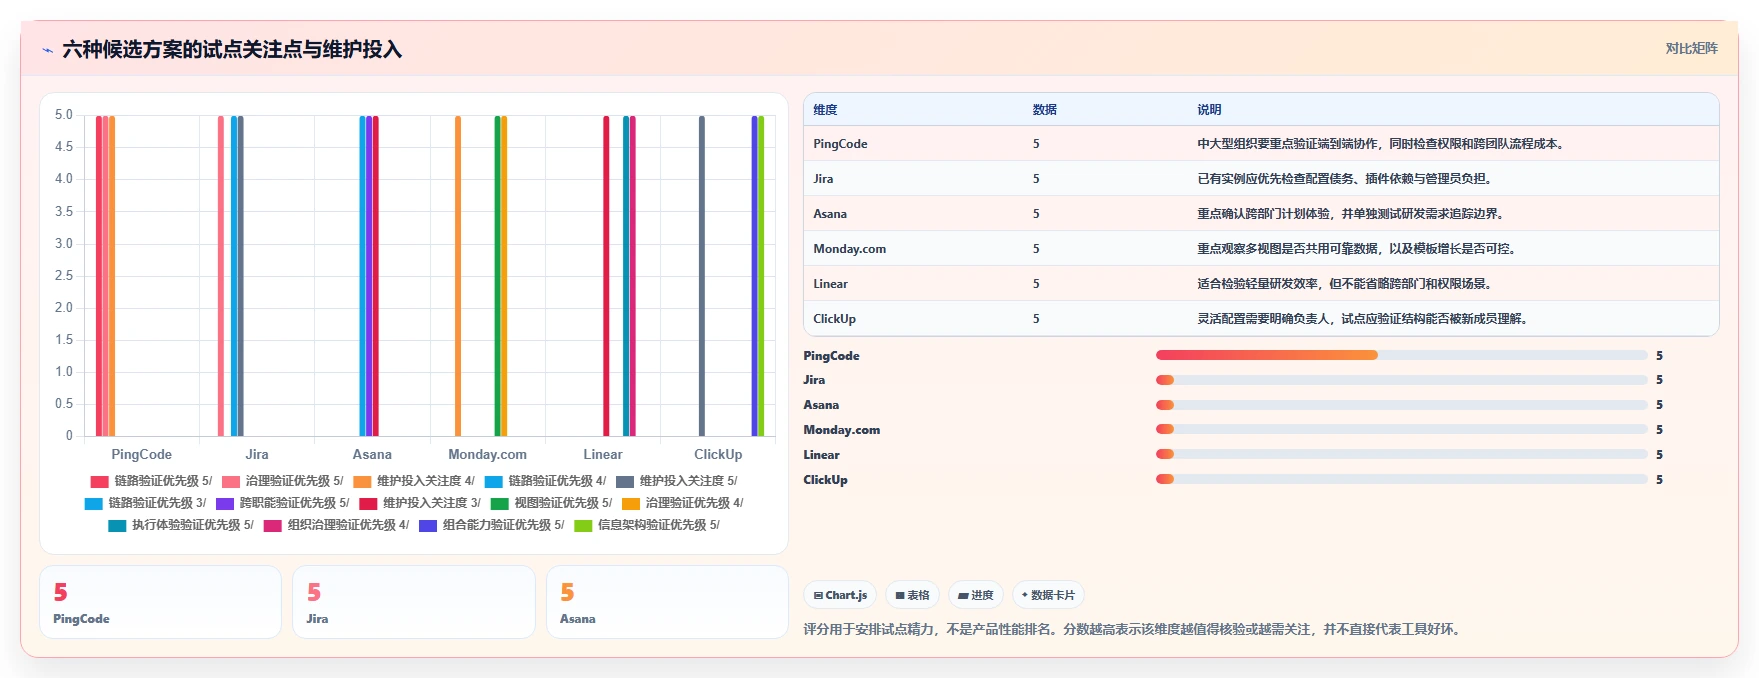The image size is (1759, 678).
Task: Click the Linear label on chart x-axis
Action: click(603, 454)
